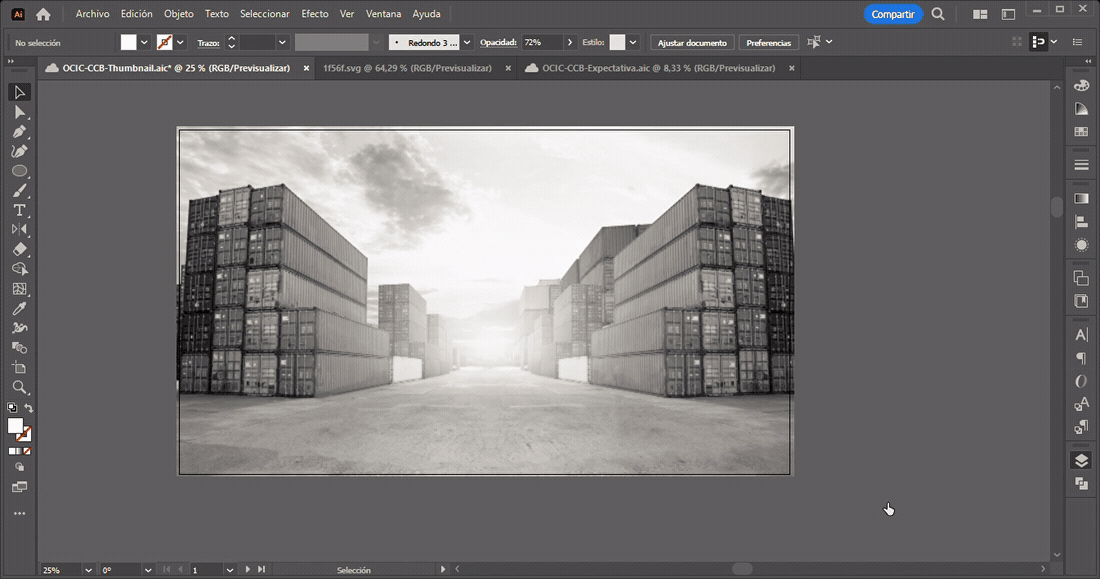Select the Selection (black arrow) tool
The image size is (1100, 579).
[19, 92]
